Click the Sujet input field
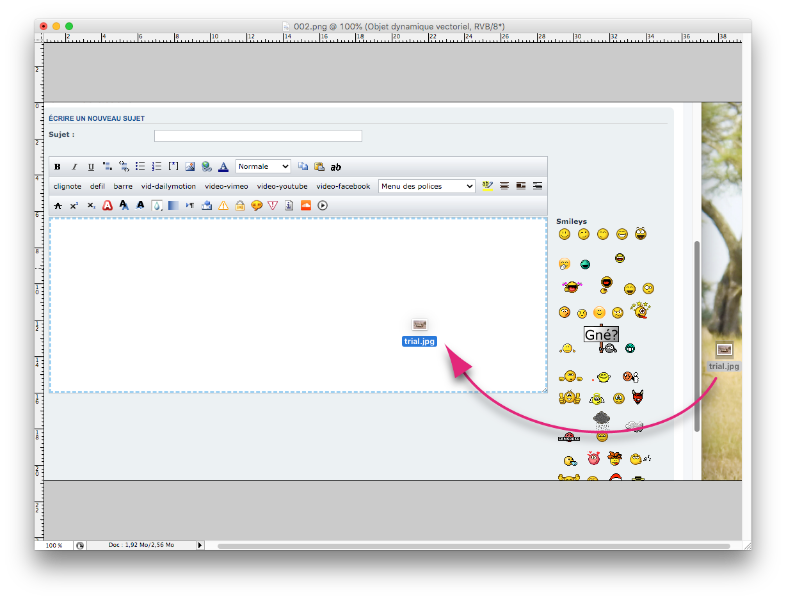The width and height of the screenshot is (786, 600). click(257, 136)
